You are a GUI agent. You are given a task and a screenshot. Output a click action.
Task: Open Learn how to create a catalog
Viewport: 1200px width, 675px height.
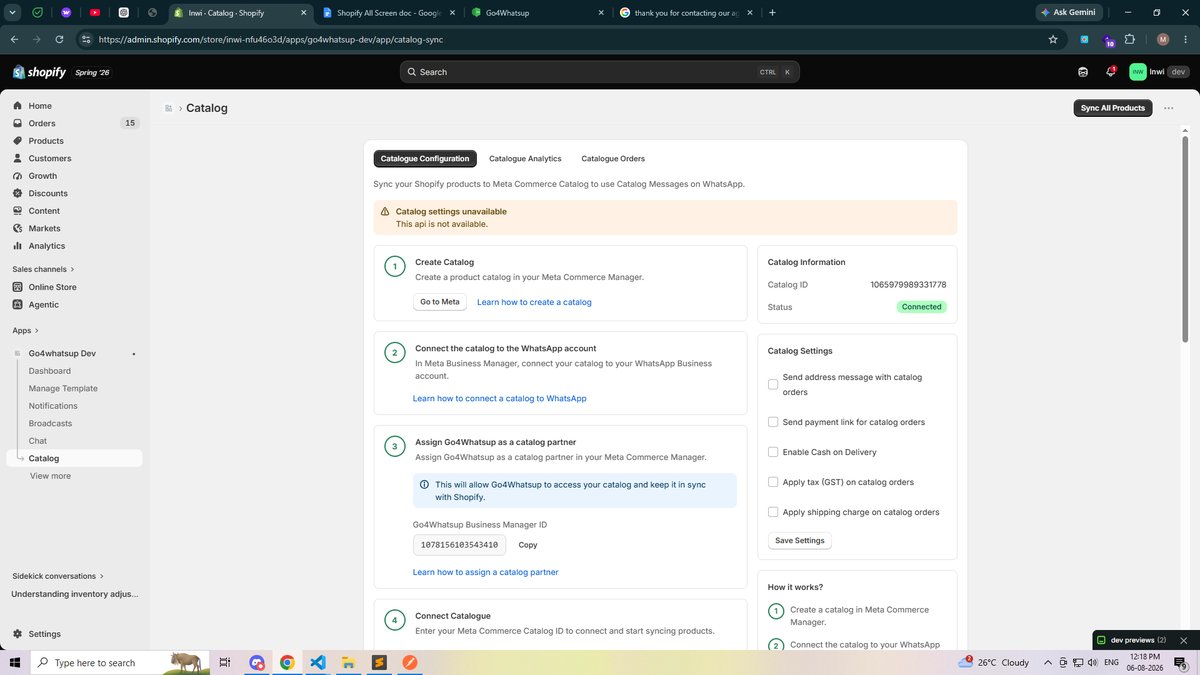coord(534,302)
